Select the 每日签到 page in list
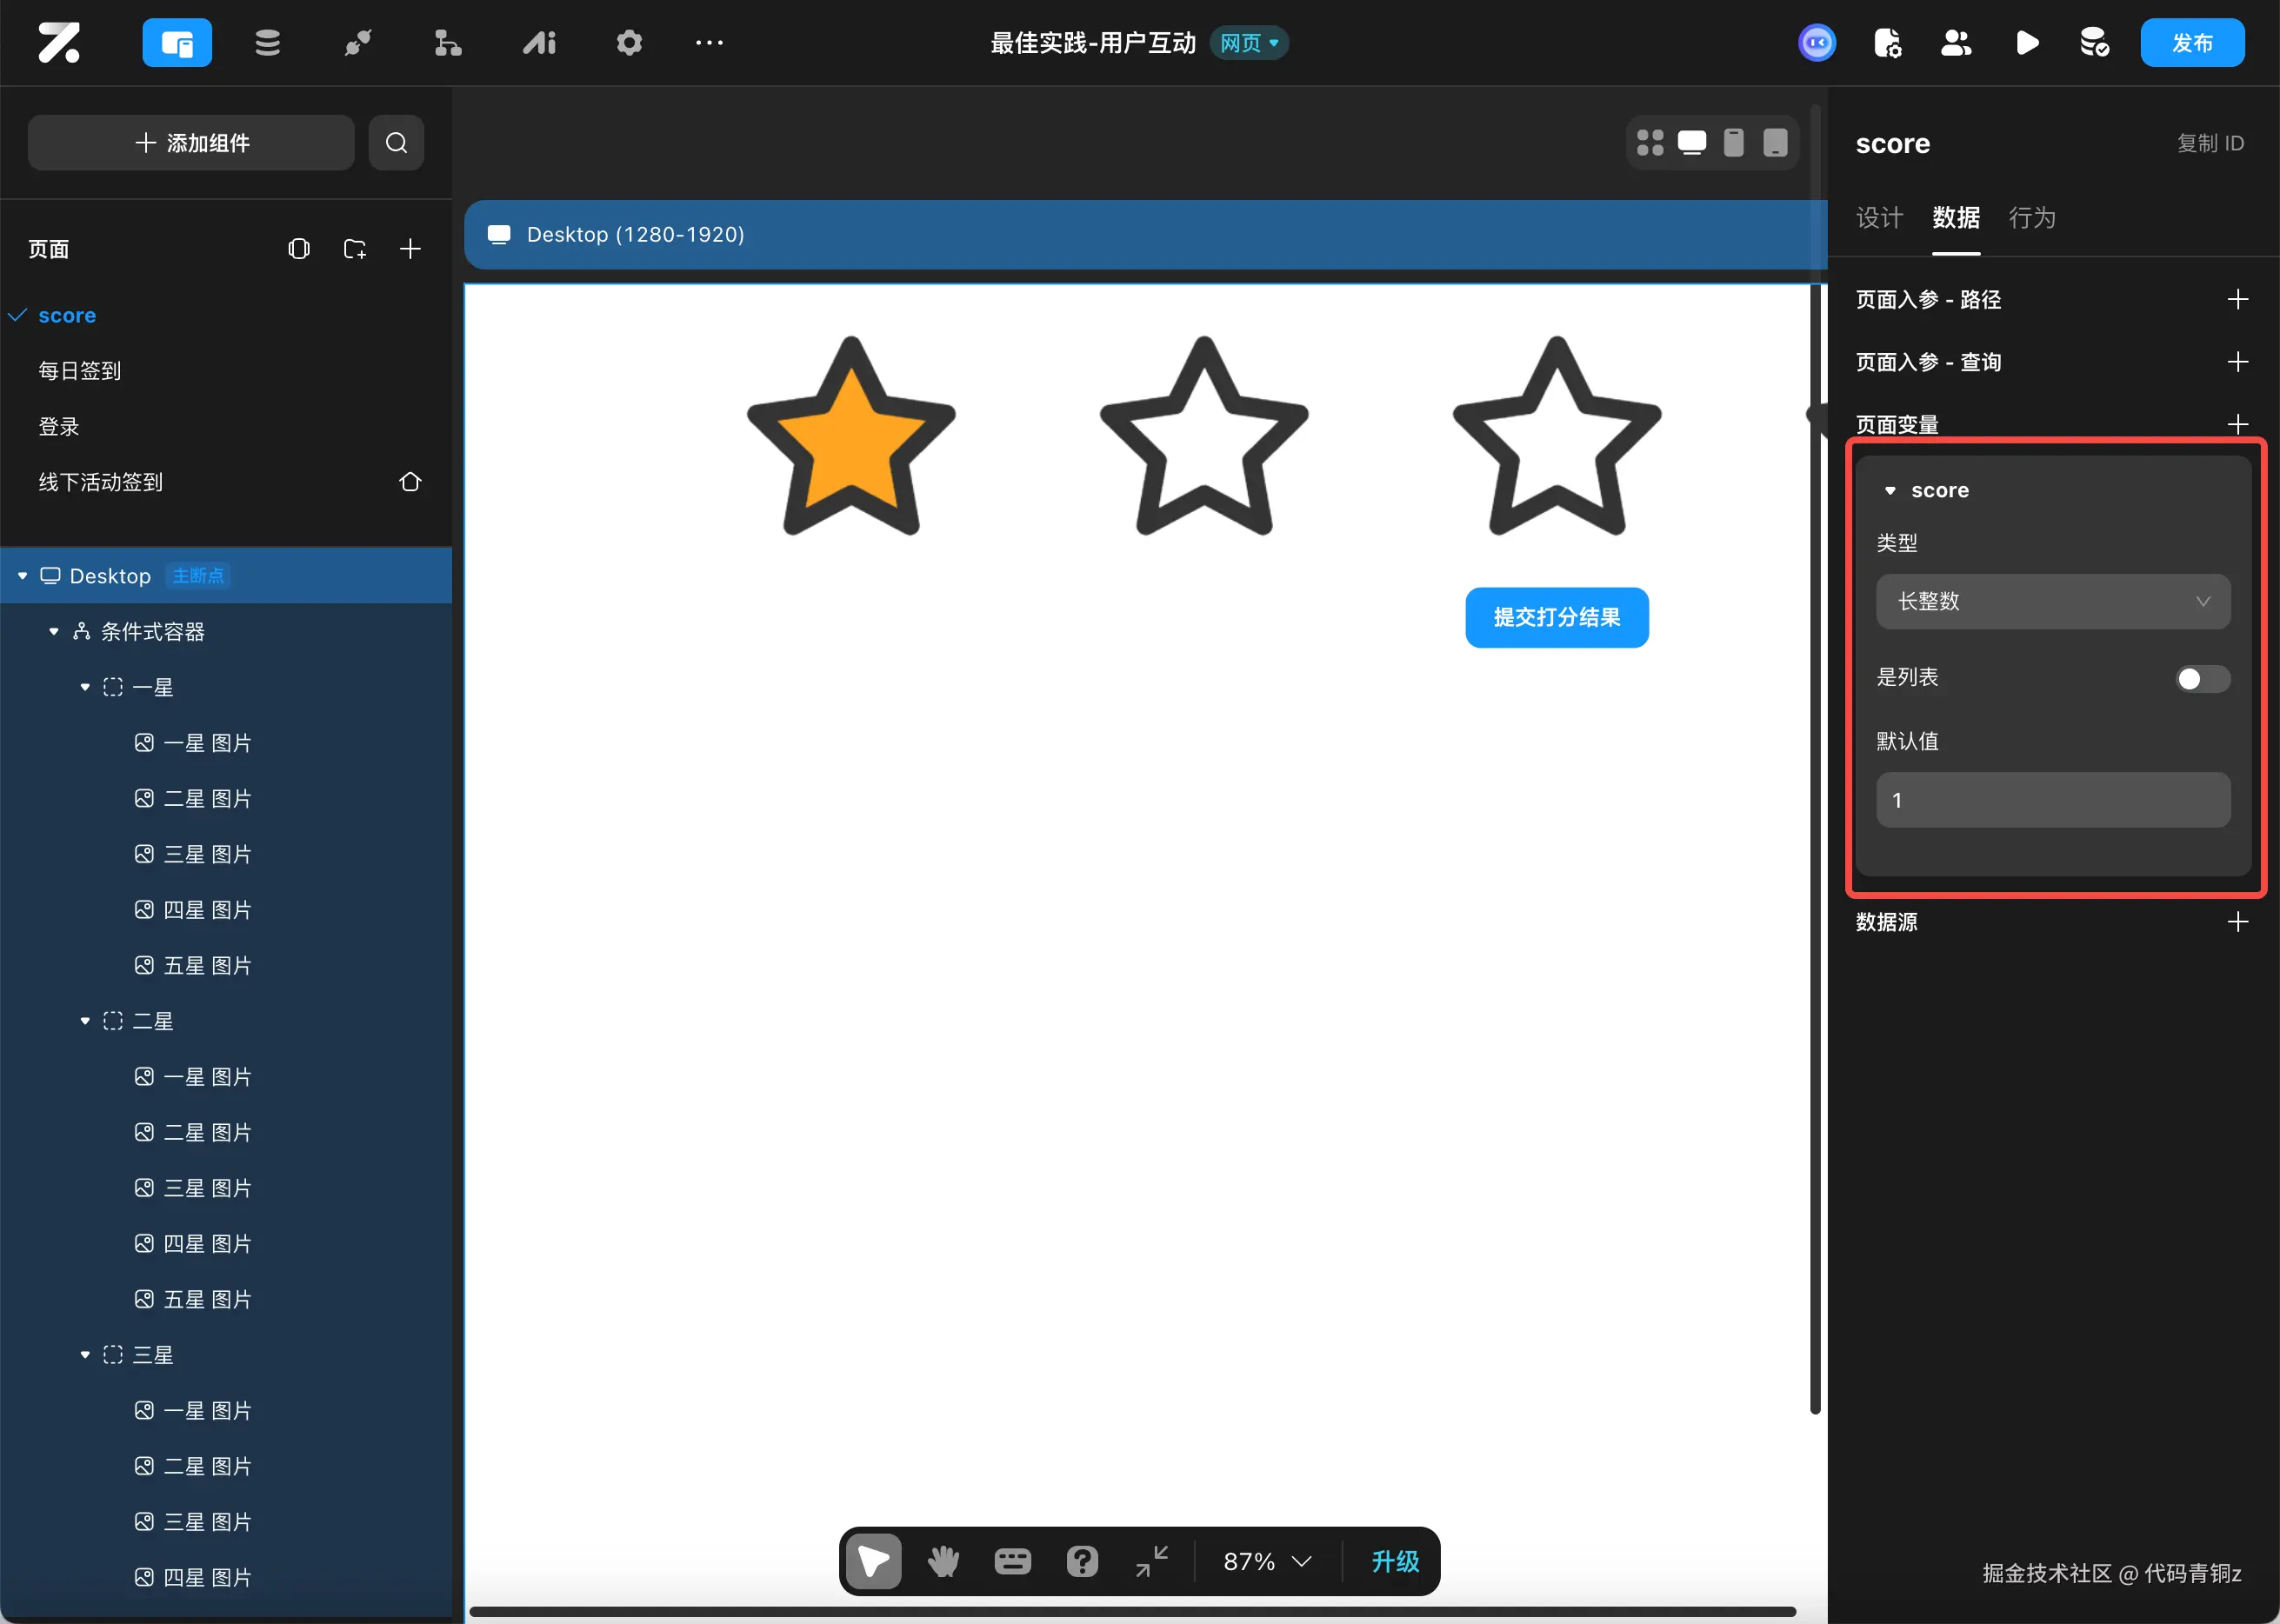 point(80,371)
